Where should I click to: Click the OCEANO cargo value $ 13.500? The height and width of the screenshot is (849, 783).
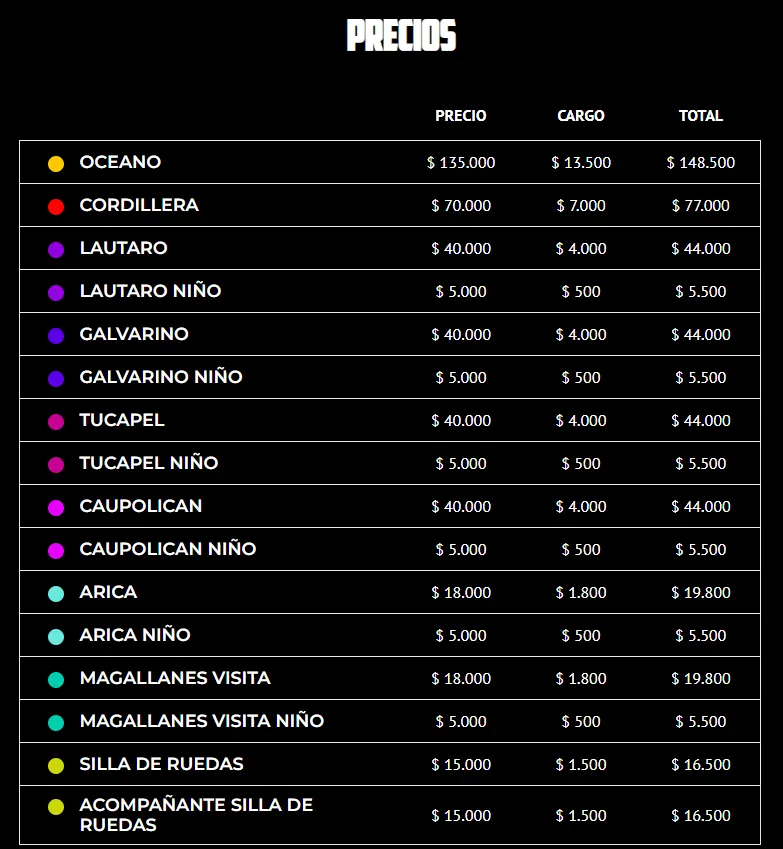581,163
